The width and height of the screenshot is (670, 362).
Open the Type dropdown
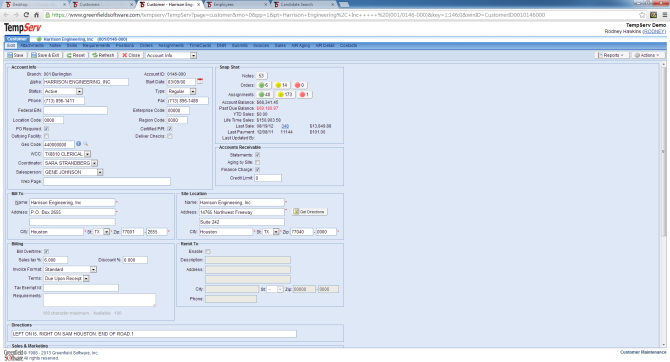pyautogui.click(x=193, y=91)
